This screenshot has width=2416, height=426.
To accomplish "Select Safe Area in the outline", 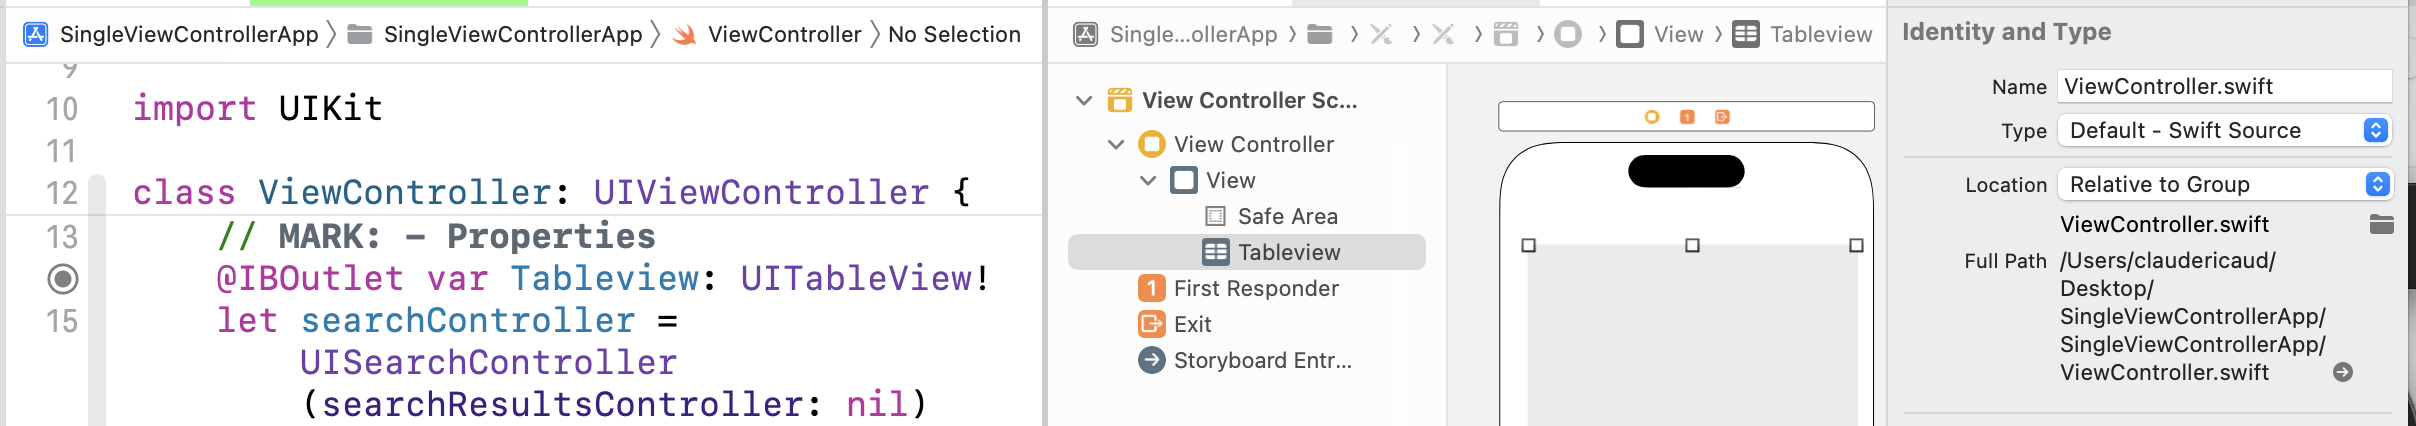I will [x=1287, y=216].
